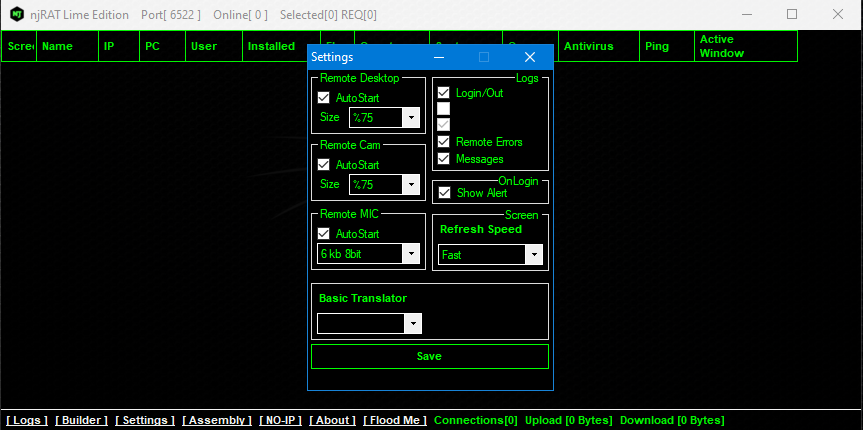Click the IP column header

coord(119,46)
